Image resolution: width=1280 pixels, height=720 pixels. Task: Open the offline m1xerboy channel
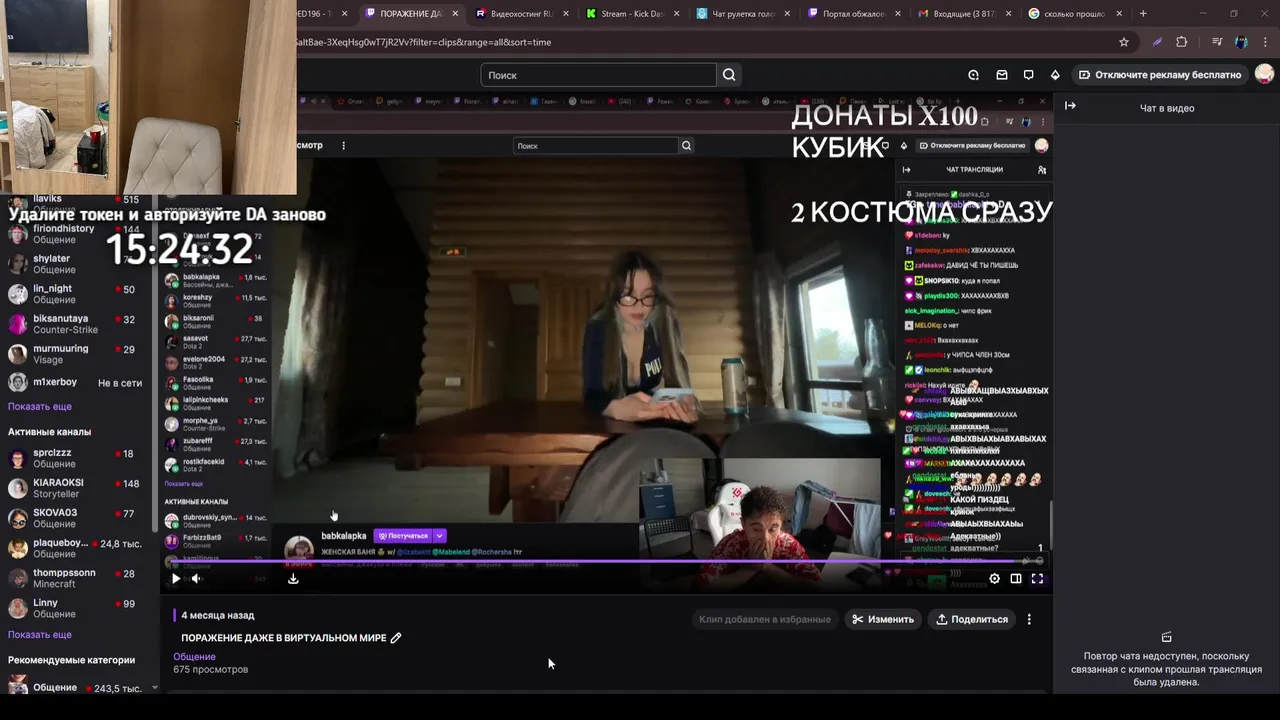[x=75, y=382]
